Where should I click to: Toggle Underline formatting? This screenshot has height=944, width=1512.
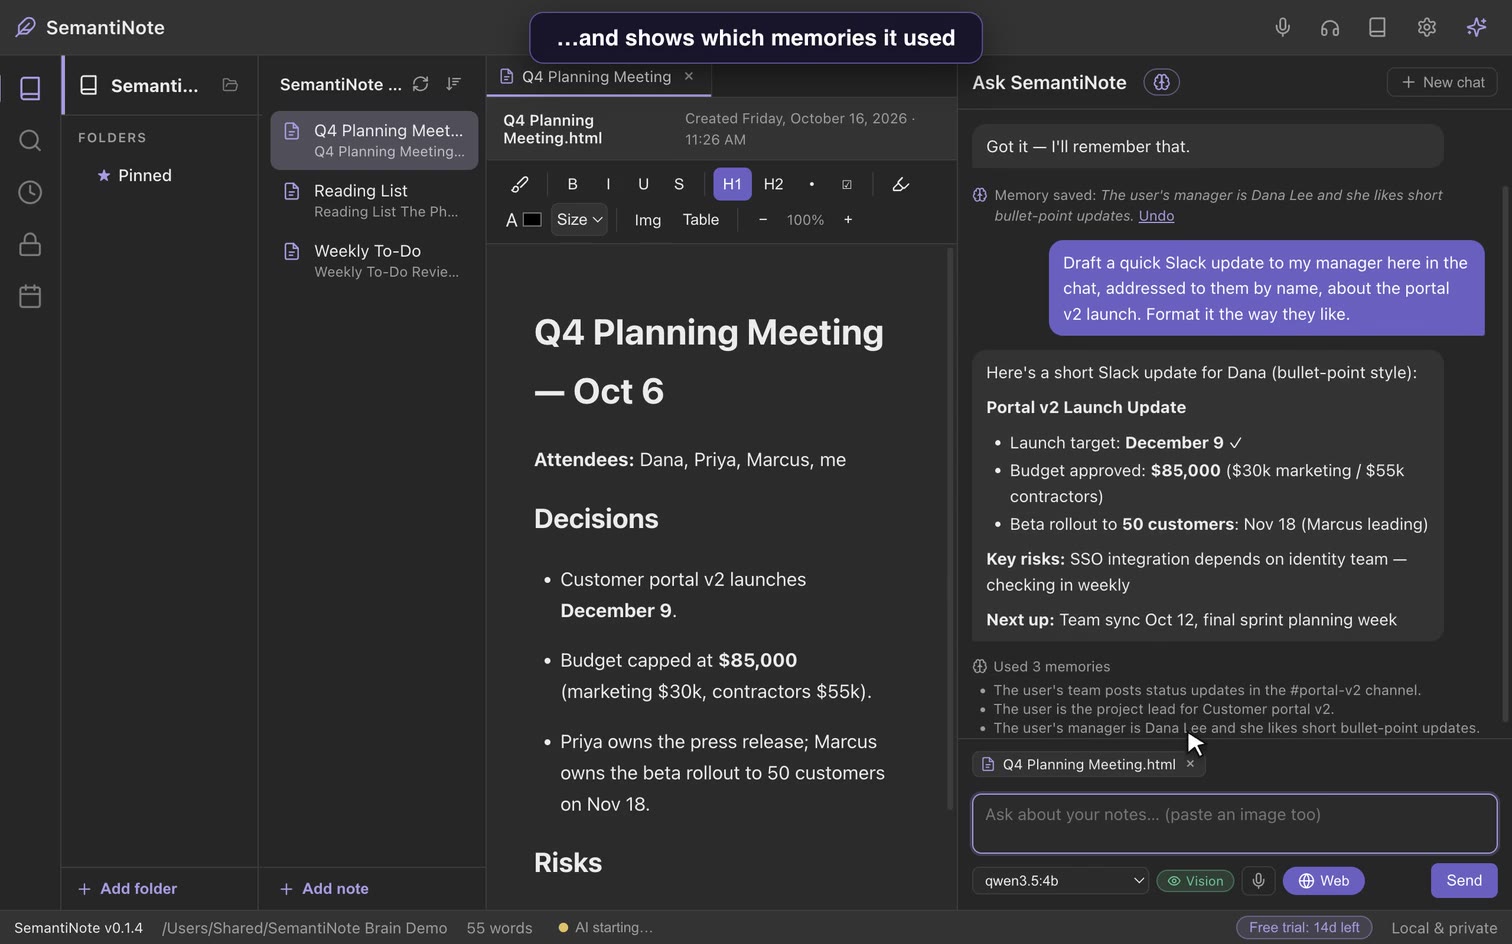click(x=643, y=184)
